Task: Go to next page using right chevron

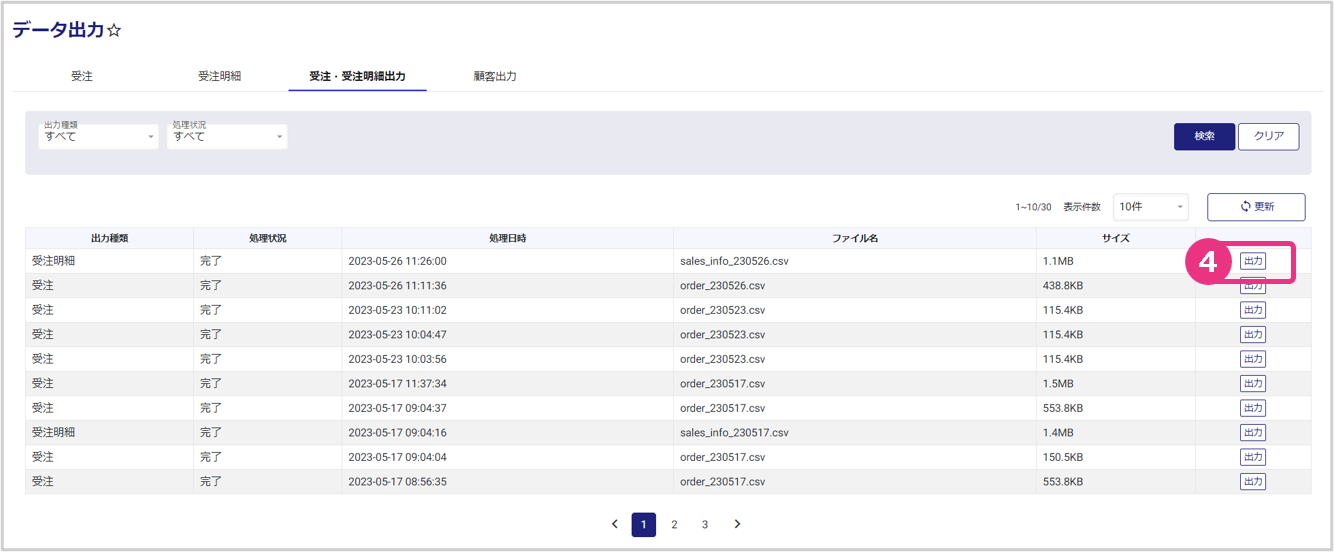Action: tap(737, 524)
